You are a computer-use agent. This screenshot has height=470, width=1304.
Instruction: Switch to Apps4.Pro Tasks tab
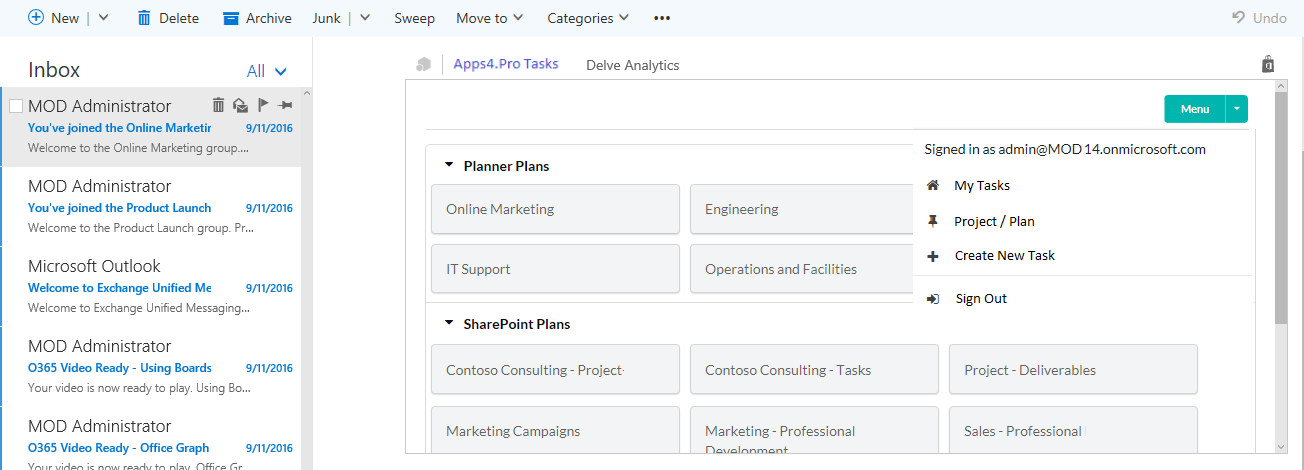pos(506,64)
